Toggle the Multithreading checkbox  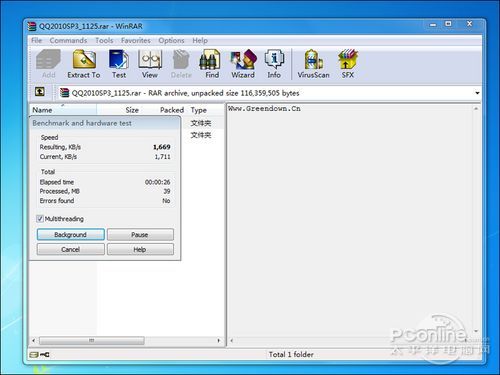pyautogui.click(x=40, y=219)
